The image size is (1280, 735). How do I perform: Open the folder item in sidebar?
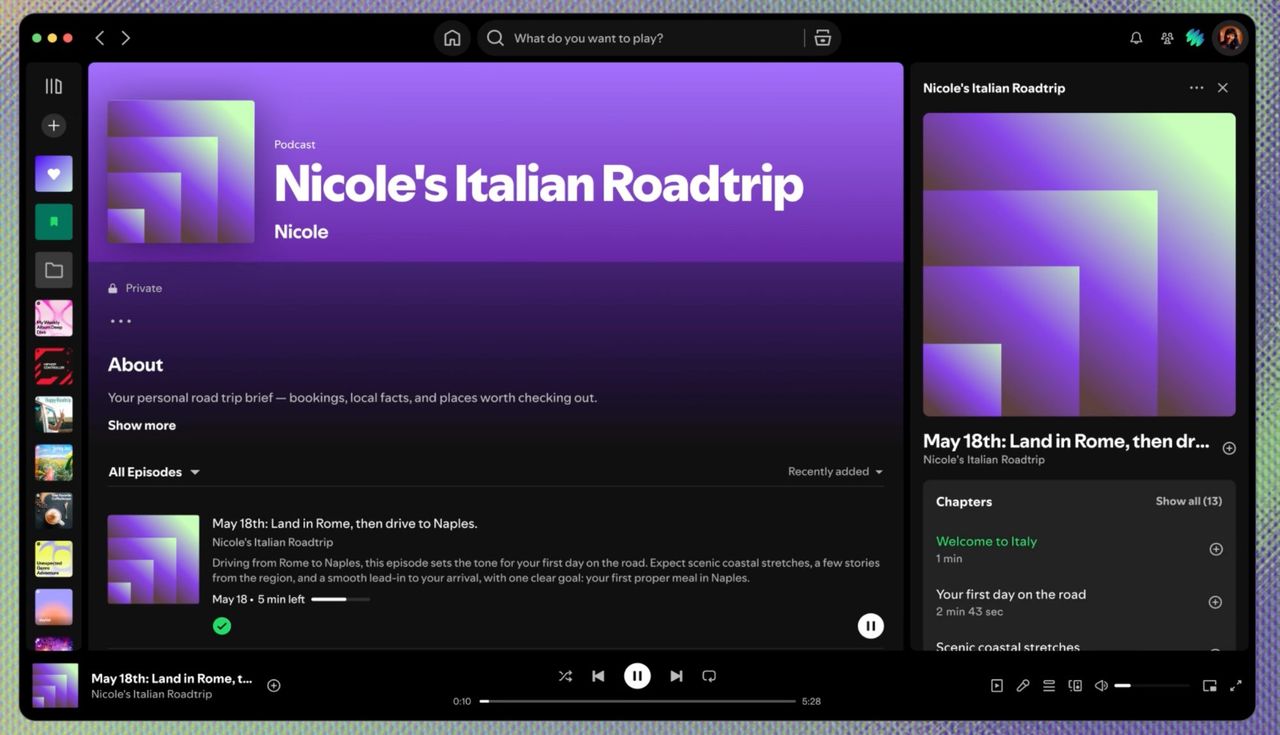coord(54,270)
